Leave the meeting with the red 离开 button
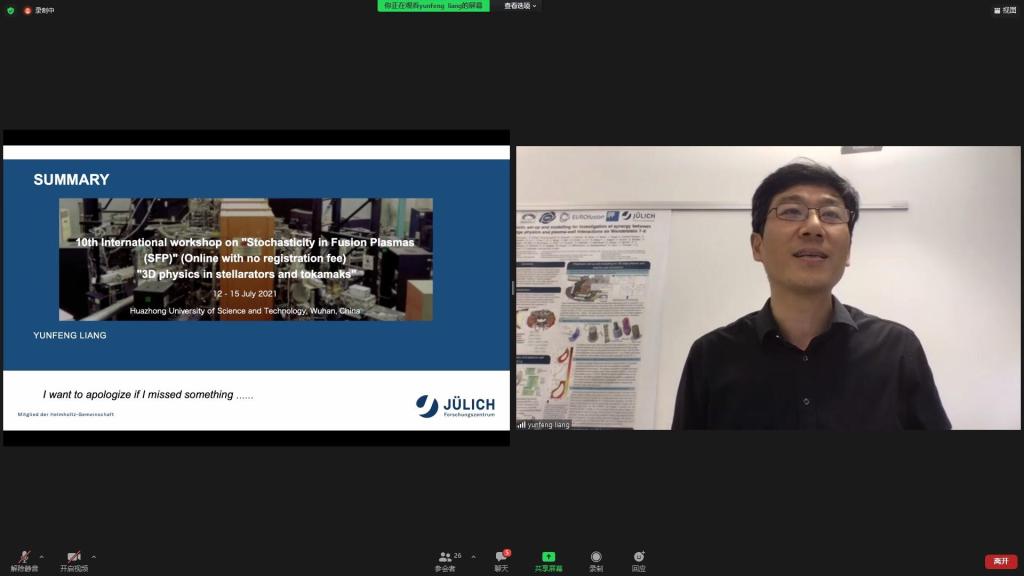The image size is (1024, 576). point(1000,561)
